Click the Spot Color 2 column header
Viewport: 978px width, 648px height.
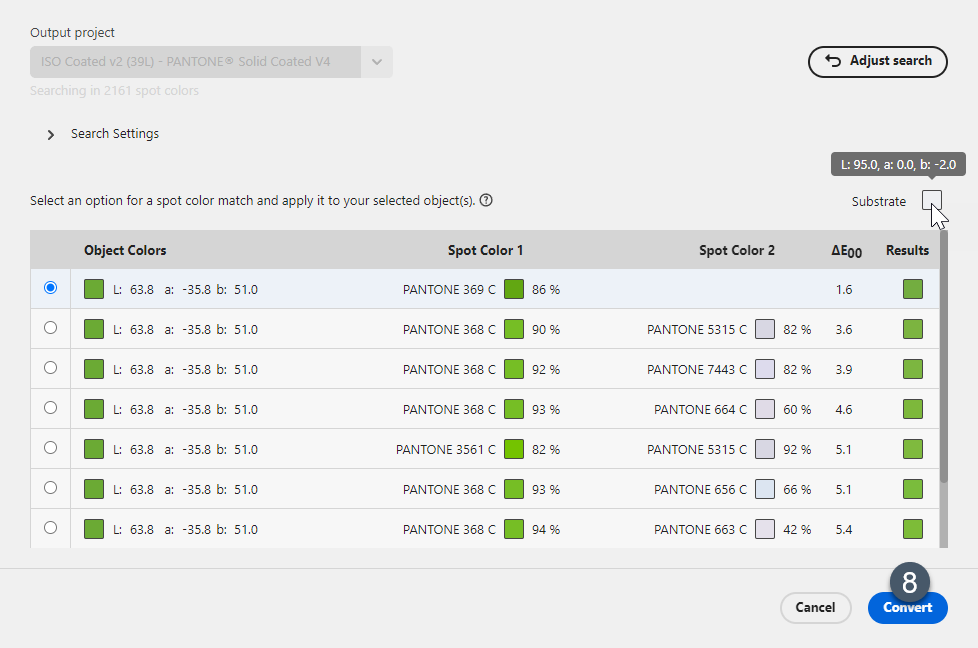click(737, 250)
